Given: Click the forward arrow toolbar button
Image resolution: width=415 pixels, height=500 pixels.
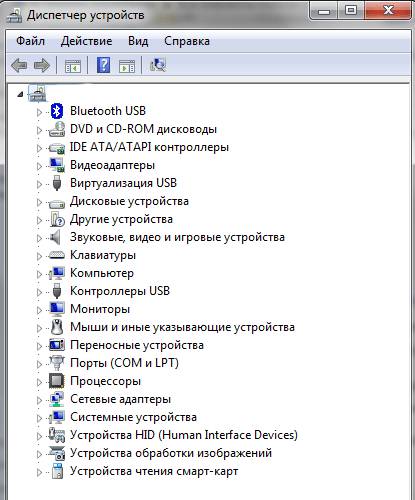Looking at the screenshot, I should click(42, 65).
